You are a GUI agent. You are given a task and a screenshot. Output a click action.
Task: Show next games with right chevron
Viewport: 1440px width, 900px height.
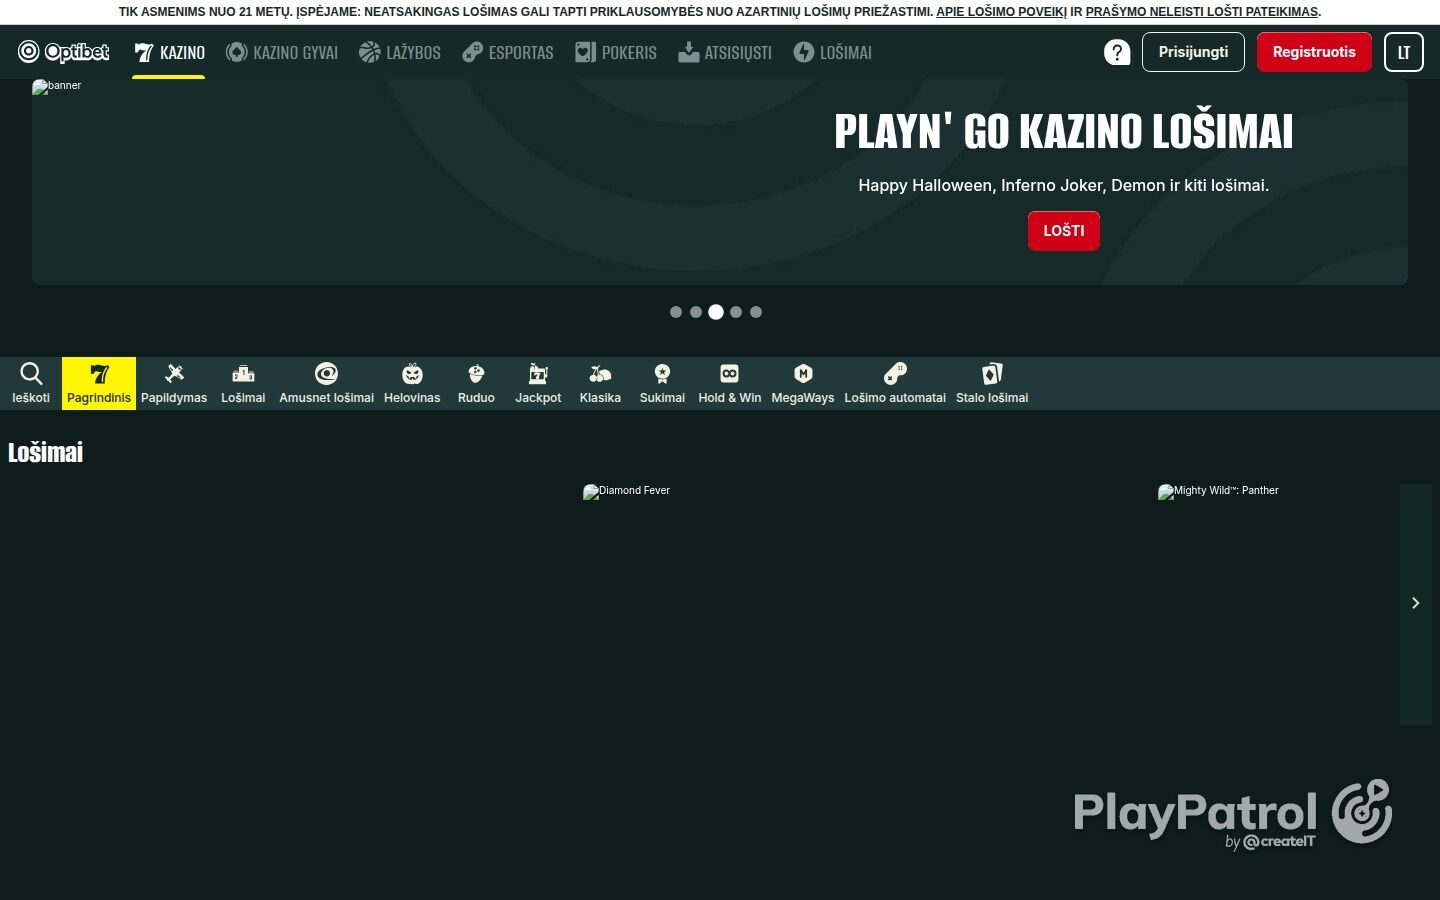click(x=1416, y=603)
